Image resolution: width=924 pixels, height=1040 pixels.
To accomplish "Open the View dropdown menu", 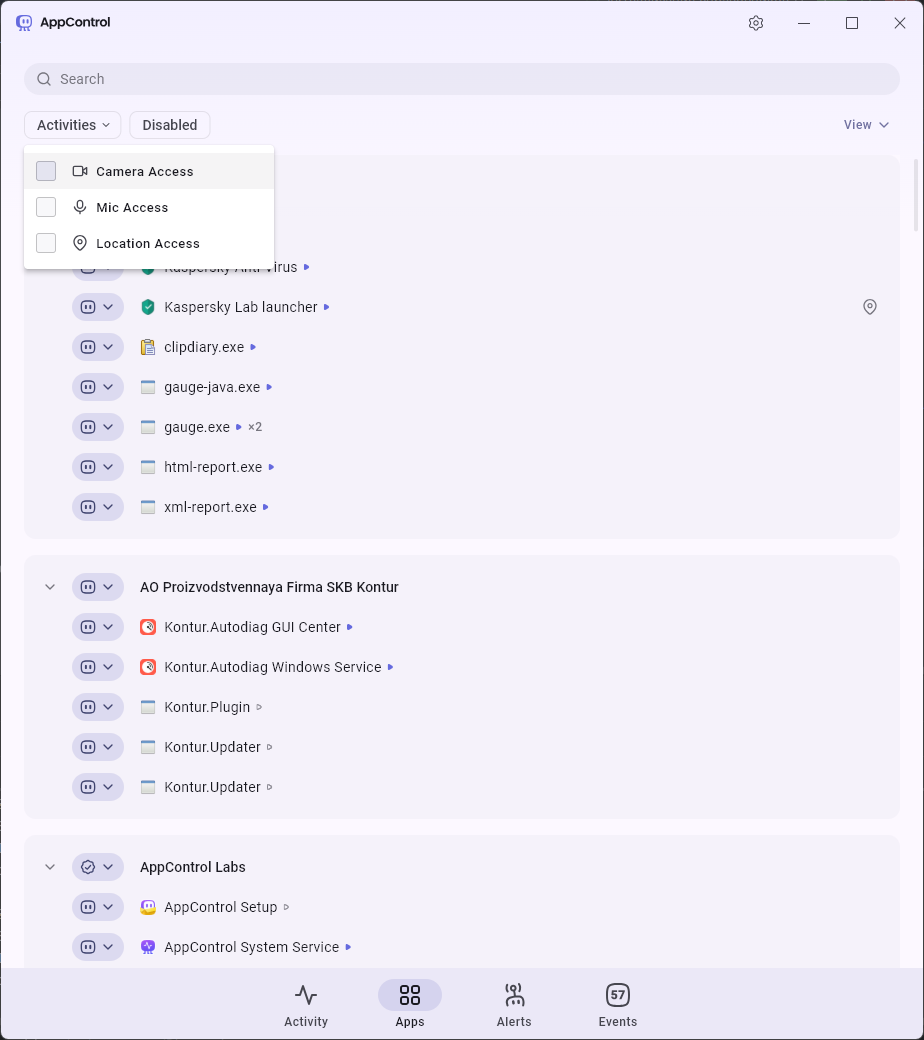I will pos(866,125).
